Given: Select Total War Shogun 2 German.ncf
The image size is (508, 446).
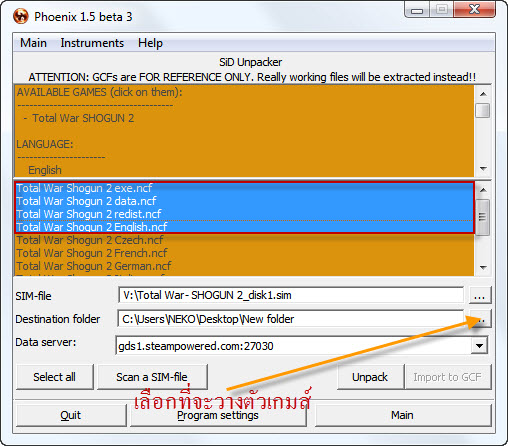Looking at the screenshot, I should (244, 266).
